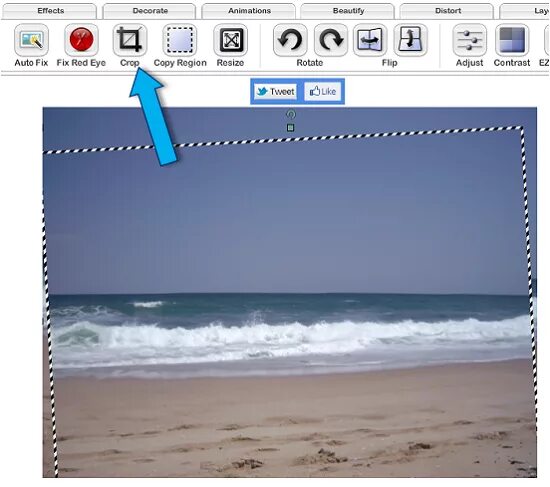Rotate image counterclockwise
The height and width of the screenshot is (487, 550).
(x=290, y=40)
